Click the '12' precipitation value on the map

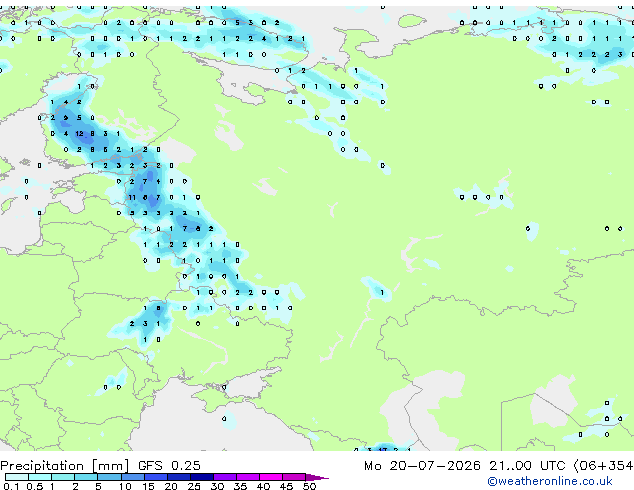[79, 134]
